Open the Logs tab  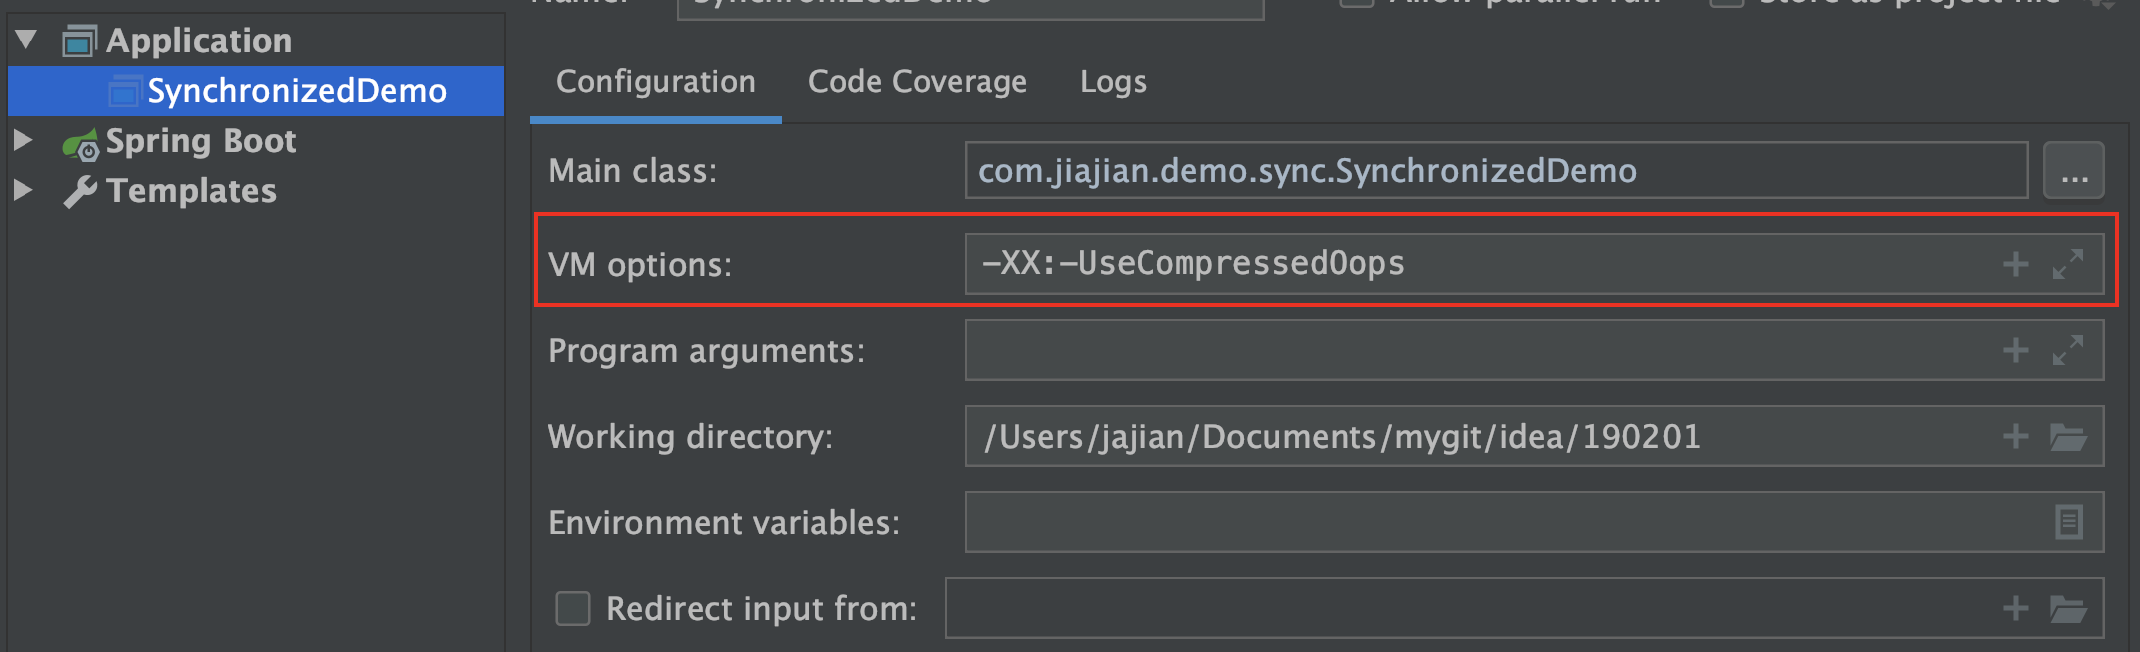(x=1113, y=82)
